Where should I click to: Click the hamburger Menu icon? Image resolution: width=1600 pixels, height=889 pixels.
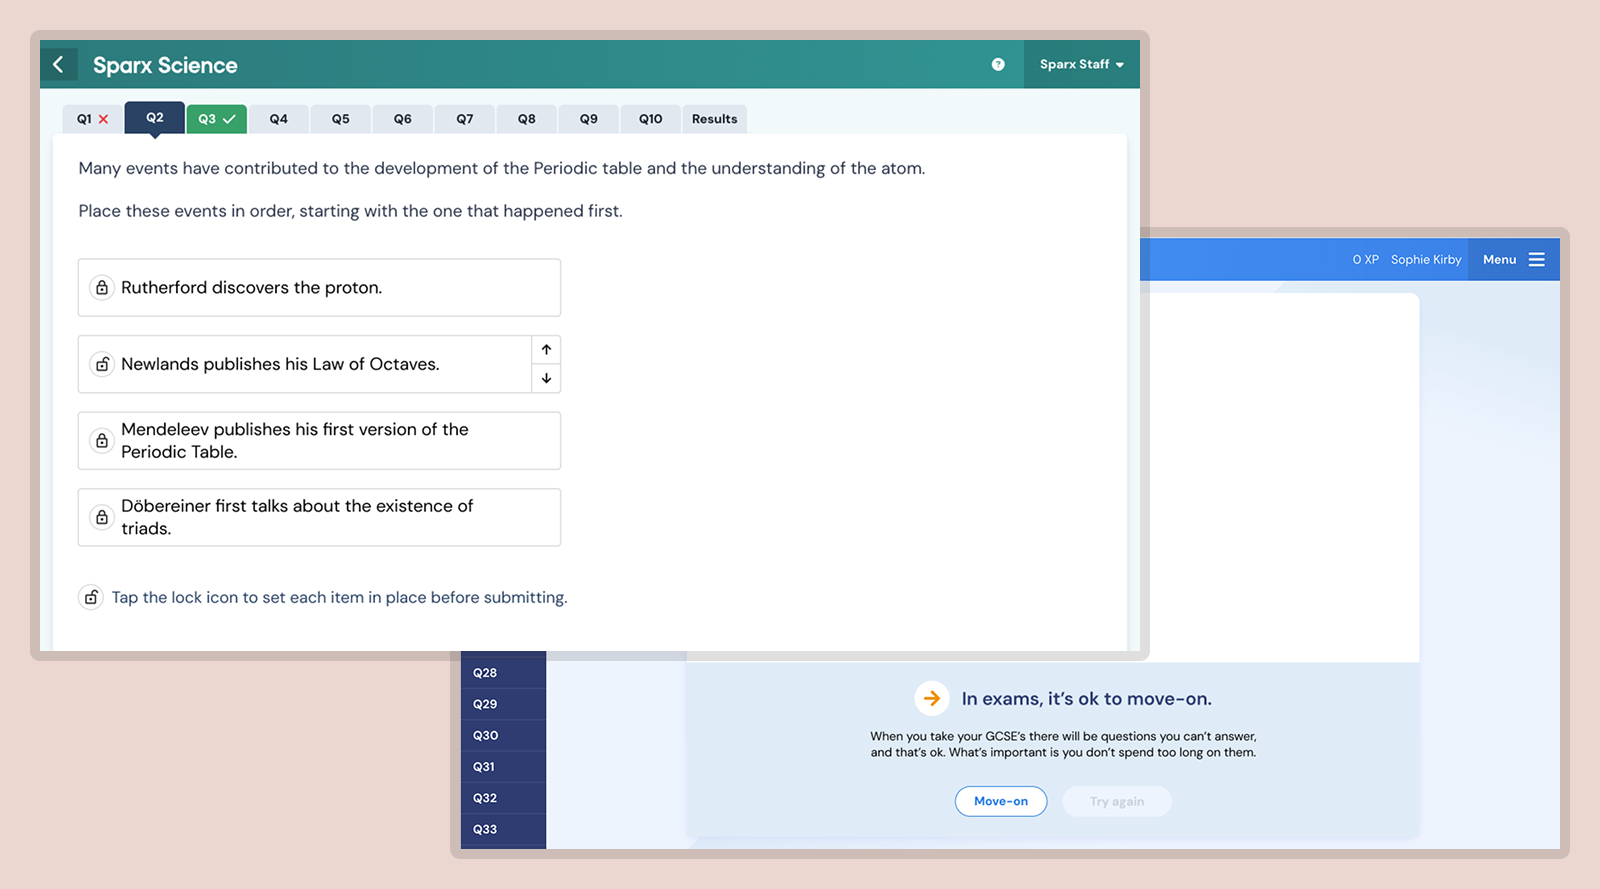tap(1536, 260)
